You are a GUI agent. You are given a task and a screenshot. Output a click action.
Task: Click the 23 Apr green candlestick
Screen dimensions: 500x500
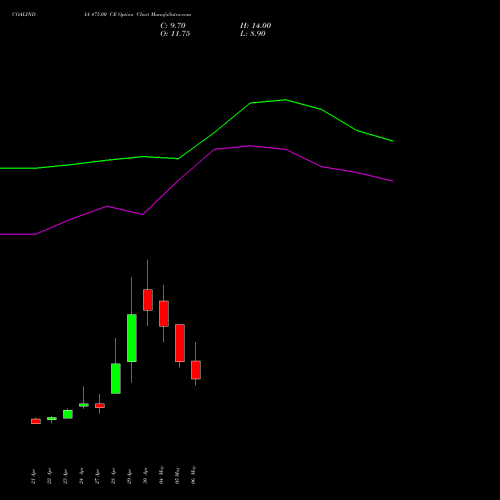(68, 414)
